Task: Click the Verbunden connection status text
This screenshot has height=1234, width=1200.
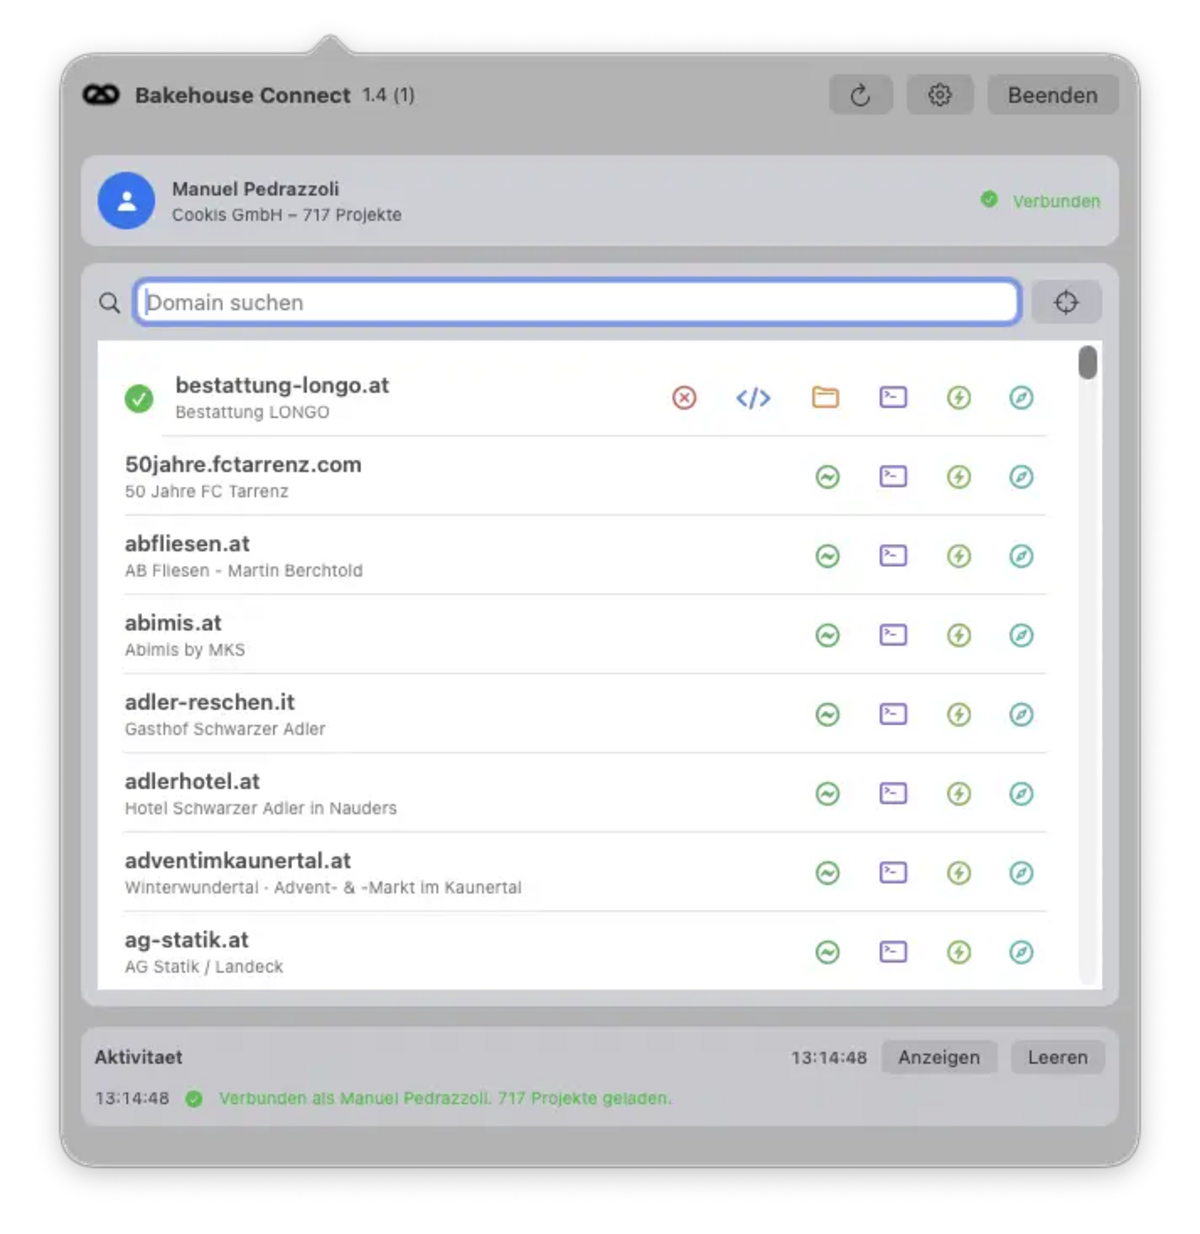Action: [1056, 201]
